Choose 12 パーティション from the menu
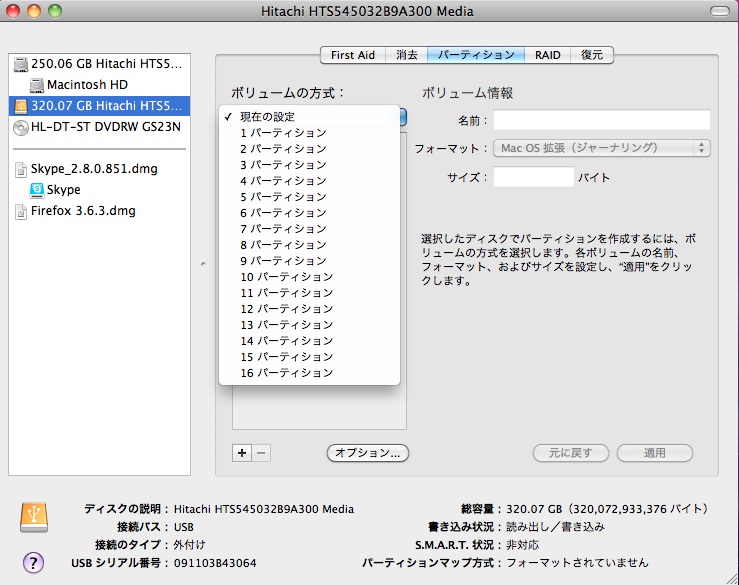This screenshot has width=739, height=585. (x=310, y=309)
